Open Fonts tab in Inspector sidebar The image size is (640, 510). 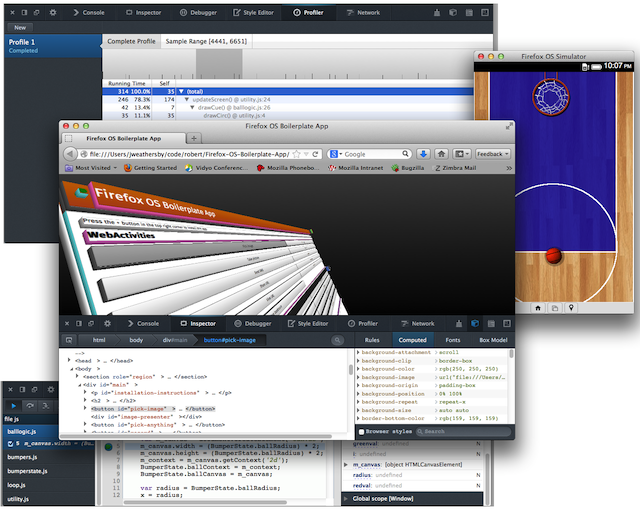point(453,340)
